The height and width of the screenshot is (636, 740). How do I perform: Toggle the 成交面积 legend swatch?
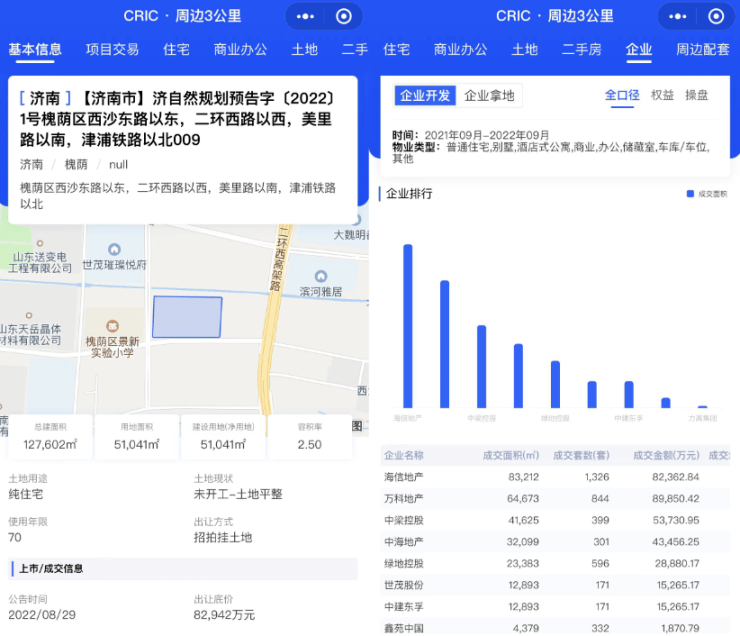point(690,194)
